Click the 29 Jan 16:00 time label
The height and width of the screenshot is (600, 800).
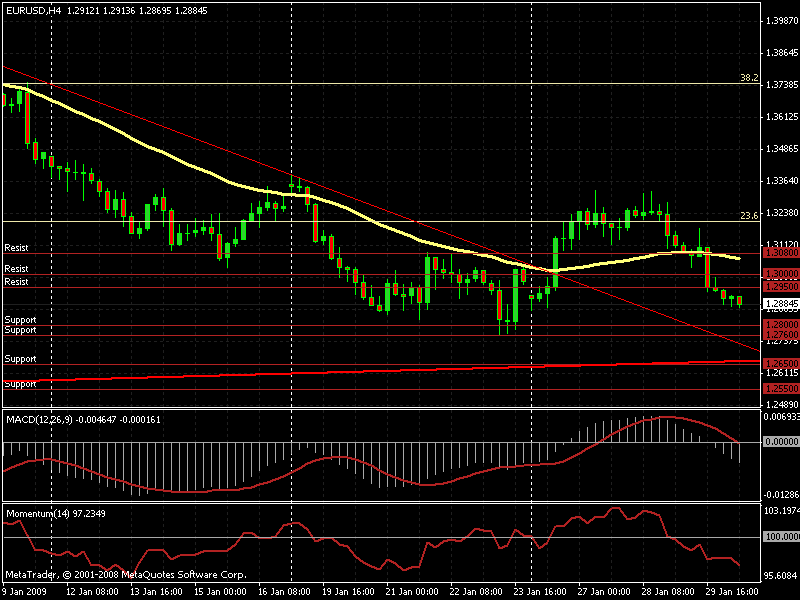click(732, 592)
